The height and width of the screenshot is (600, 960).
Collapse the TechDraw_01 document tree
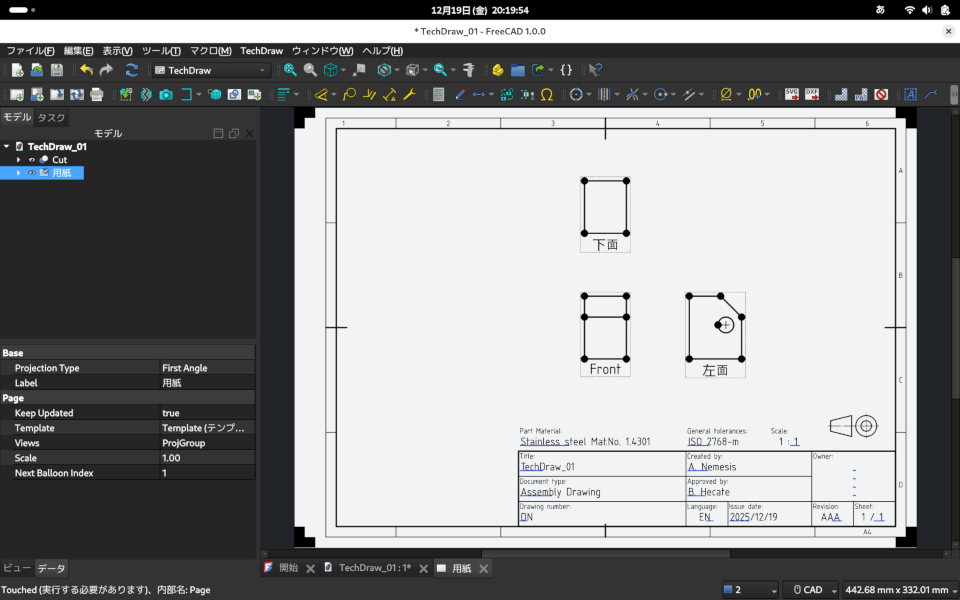pos(7,146)
